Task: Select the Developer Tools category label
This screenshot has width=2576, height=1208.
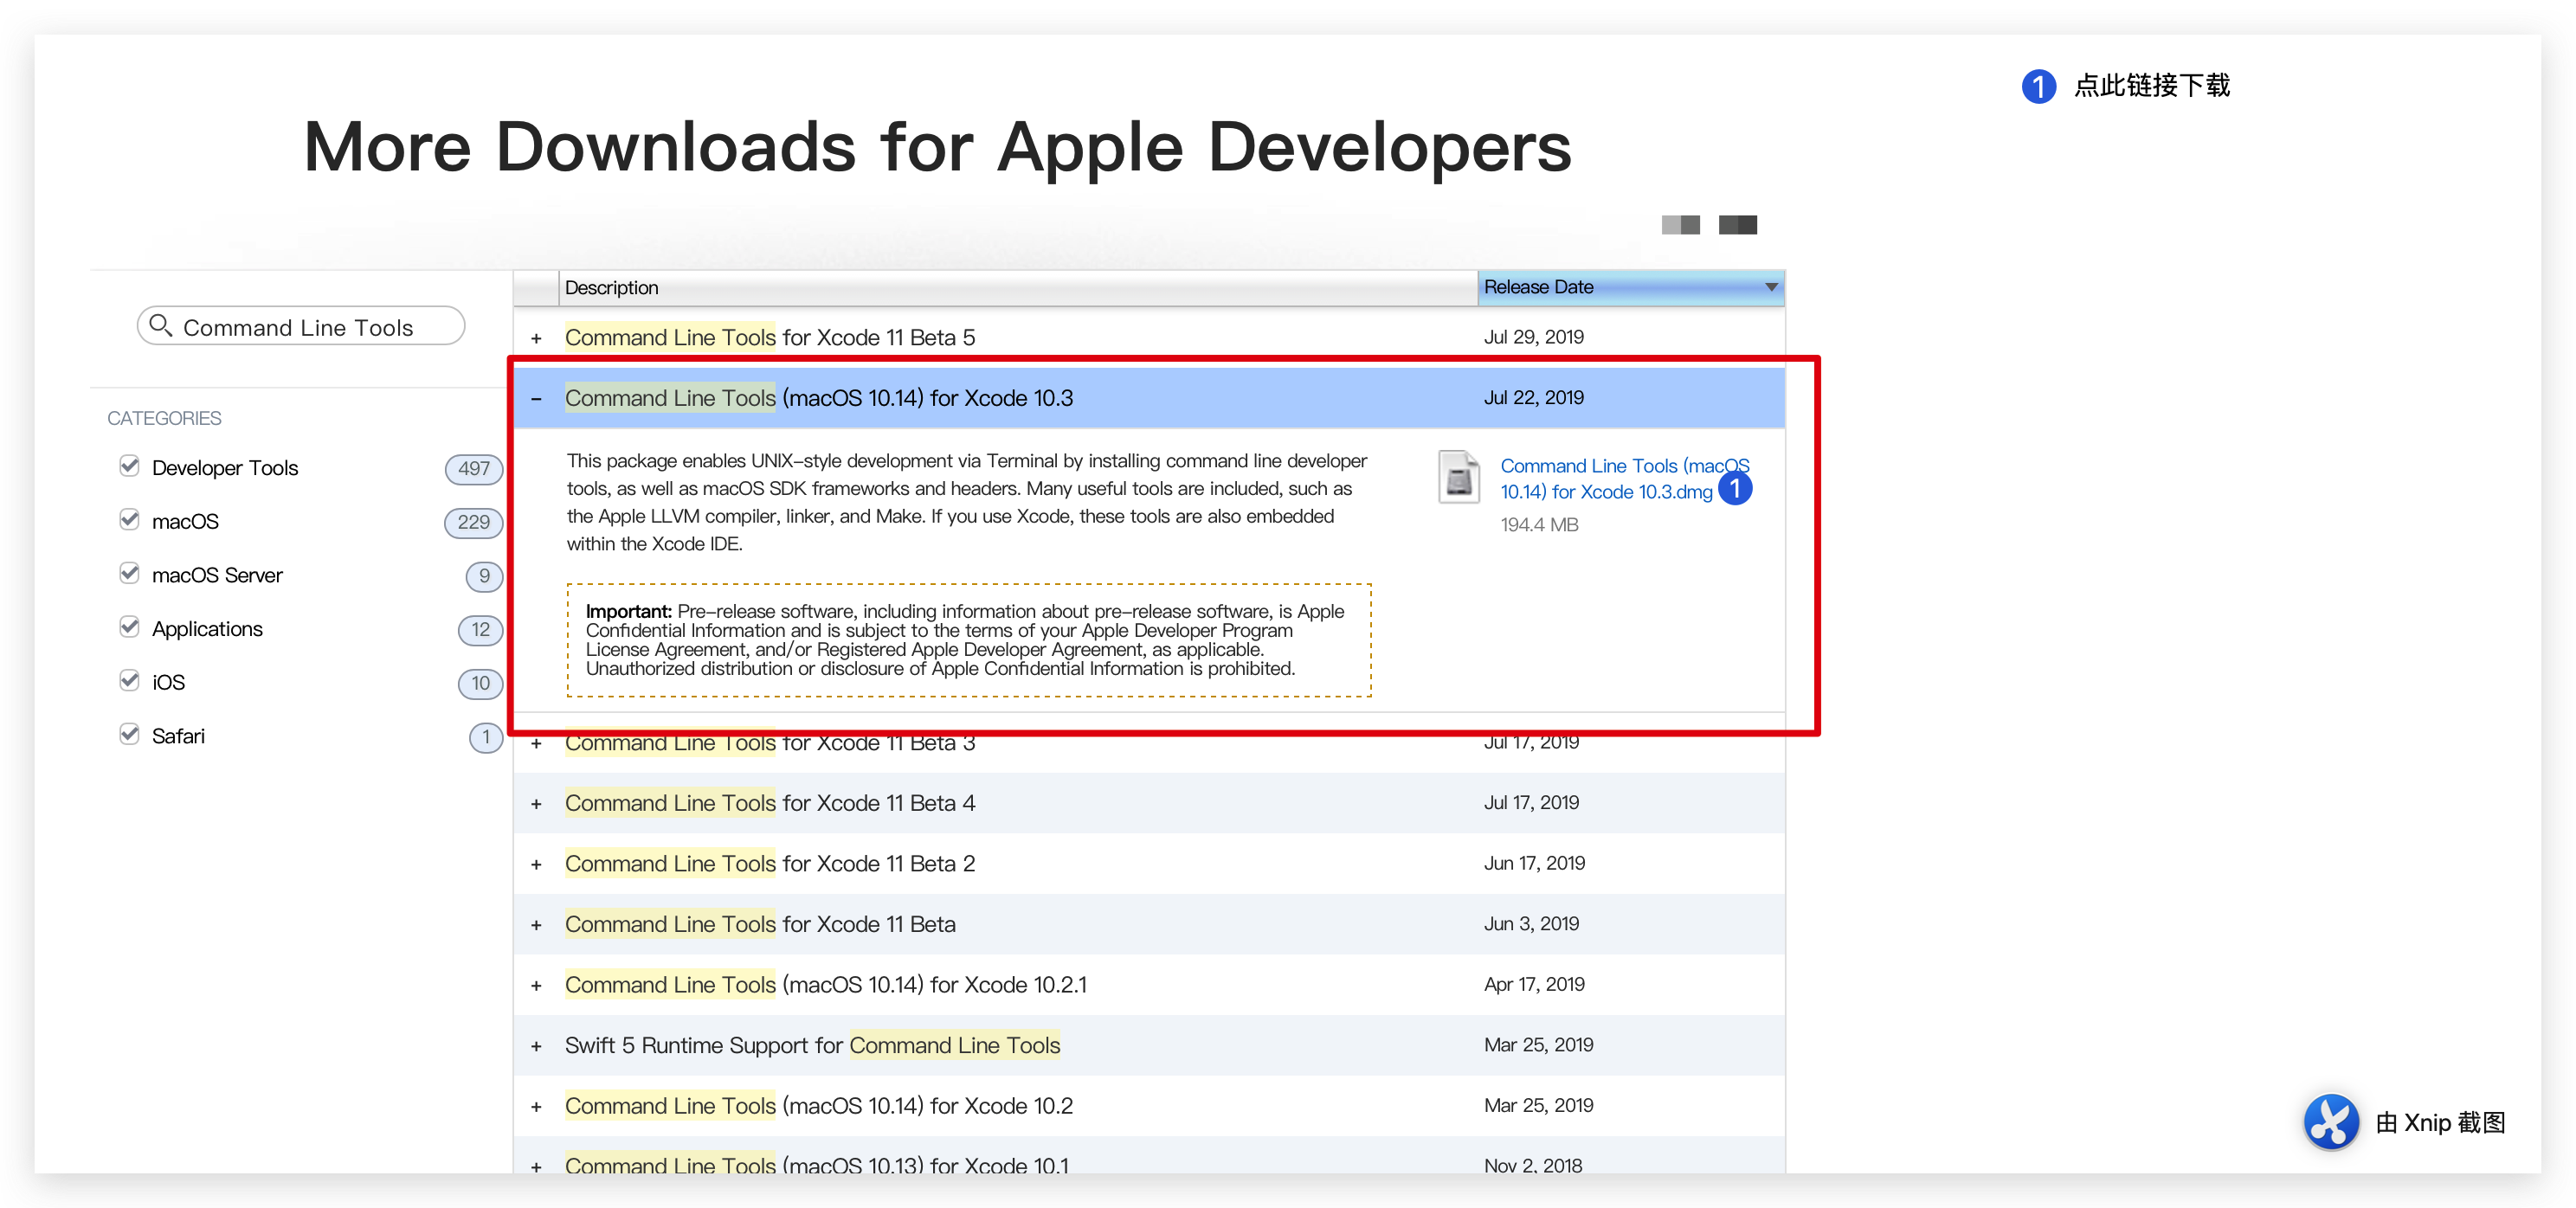Action: click(225, 467)
